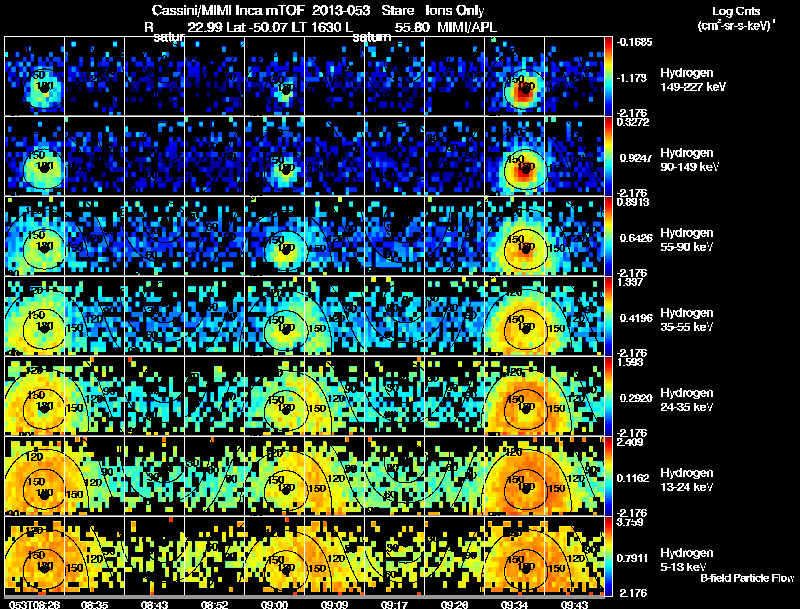Select the 'Hydrogen 13-24 keV' row label

(x=686, y=480)
